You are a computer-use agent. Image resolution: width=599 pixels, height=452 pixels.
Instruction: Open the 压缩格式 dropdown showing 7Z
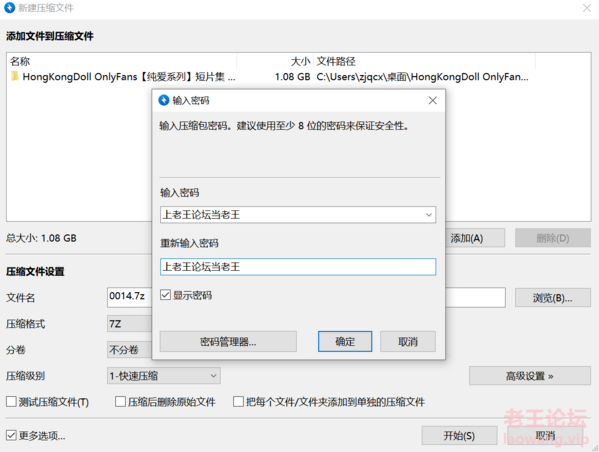coord(130,324)
